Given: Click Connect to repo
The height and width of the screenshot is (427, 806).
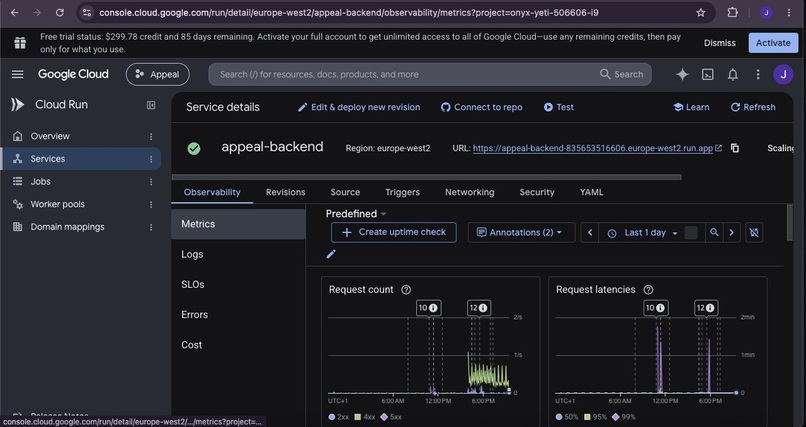Looking at the screenshot, I should 482,107.
